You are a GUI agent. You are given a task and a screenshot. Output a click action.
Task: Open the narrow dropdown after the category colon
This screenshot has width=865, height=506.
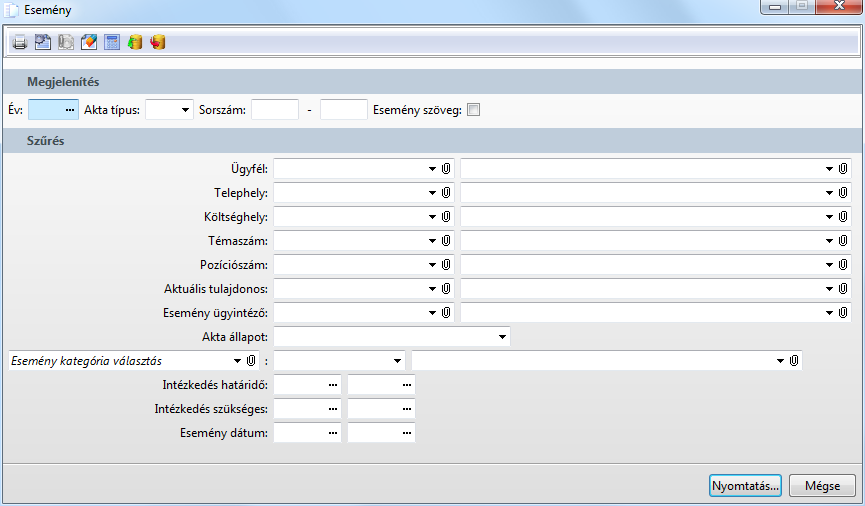pyautogui.click(x=397, y=361)
